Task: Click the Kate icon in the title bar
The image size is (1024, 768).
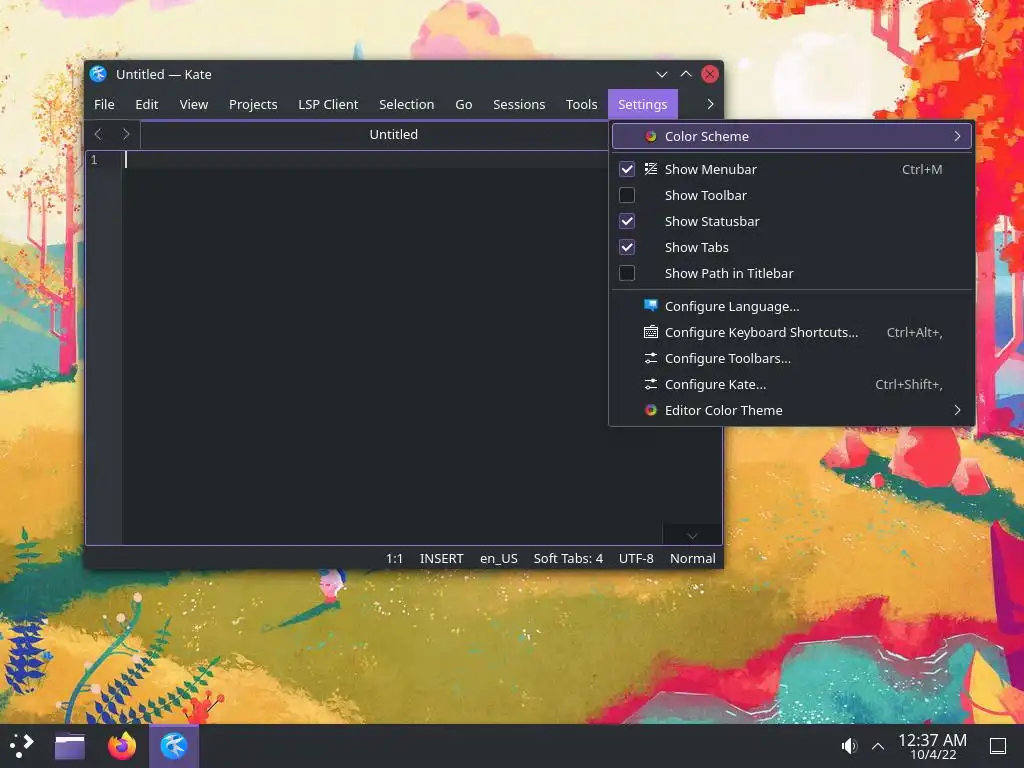Action: pos(99,74)
